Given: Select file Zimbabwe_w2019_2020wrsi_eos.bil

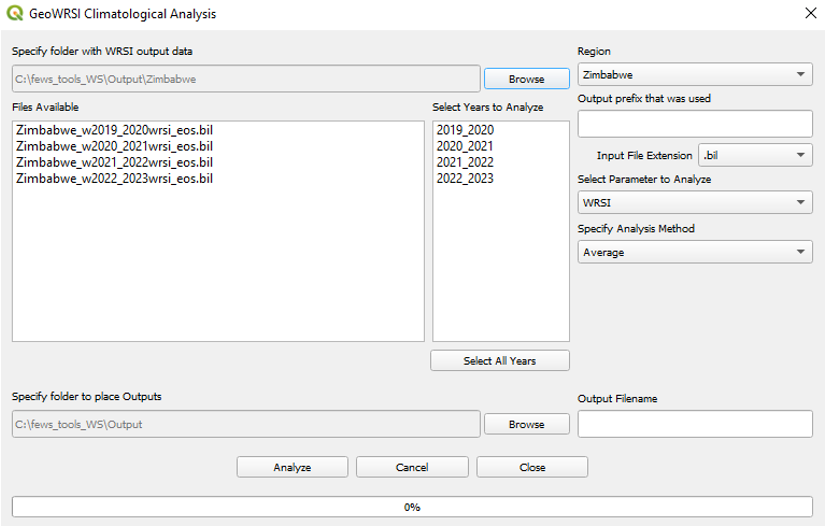Looking at the screenshot, I should pyautogui.click(x=114, y=130).
